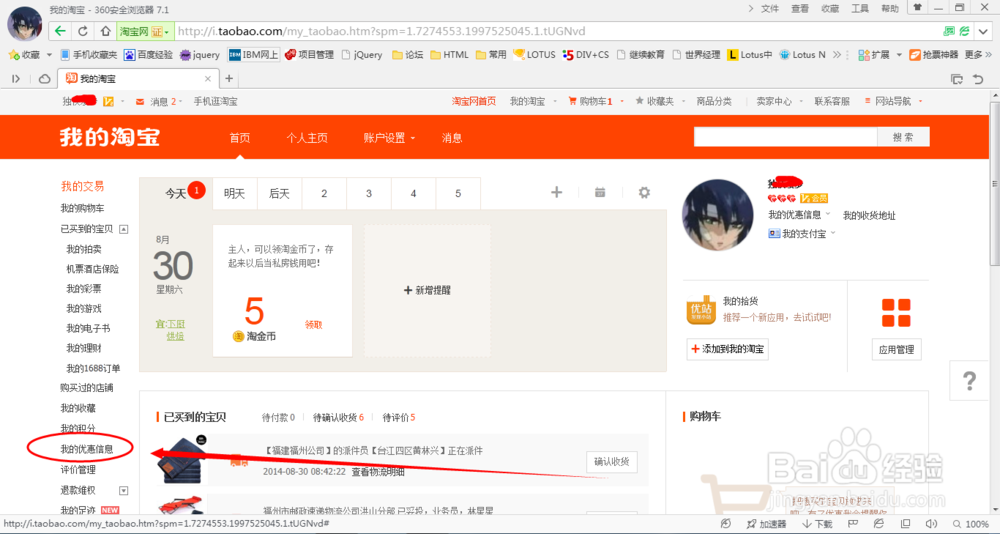Open 我的优惠信息 in left sidebar

click(x=87, y=449)
